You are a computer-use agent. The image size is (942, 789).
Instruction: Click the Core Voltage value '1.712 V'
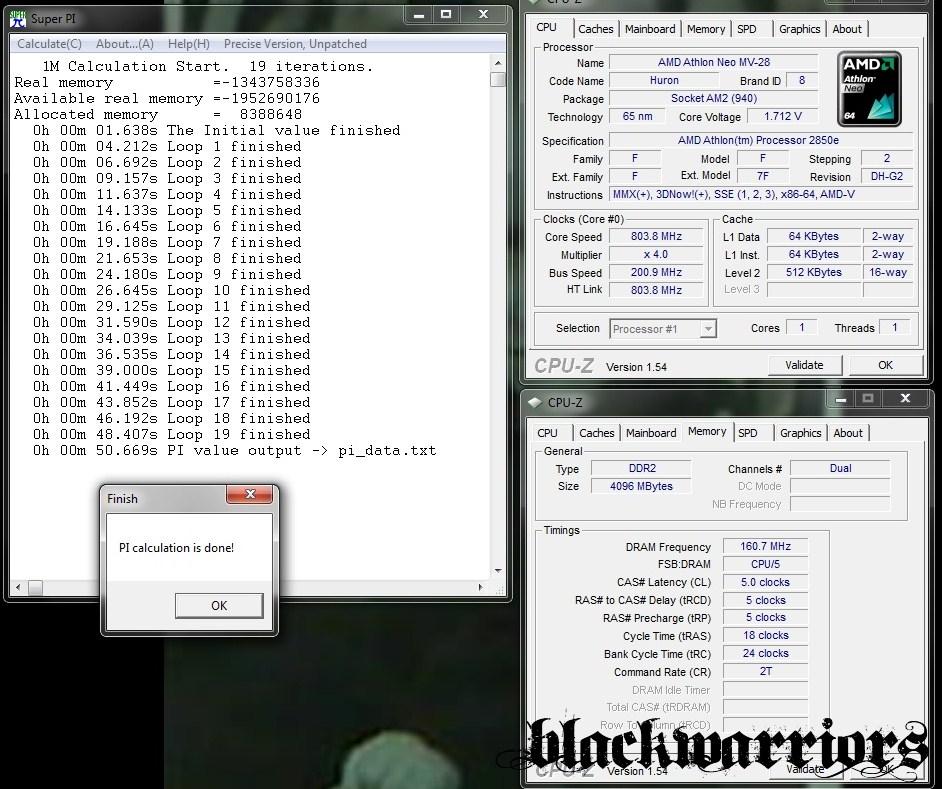[x=782, y=116]
